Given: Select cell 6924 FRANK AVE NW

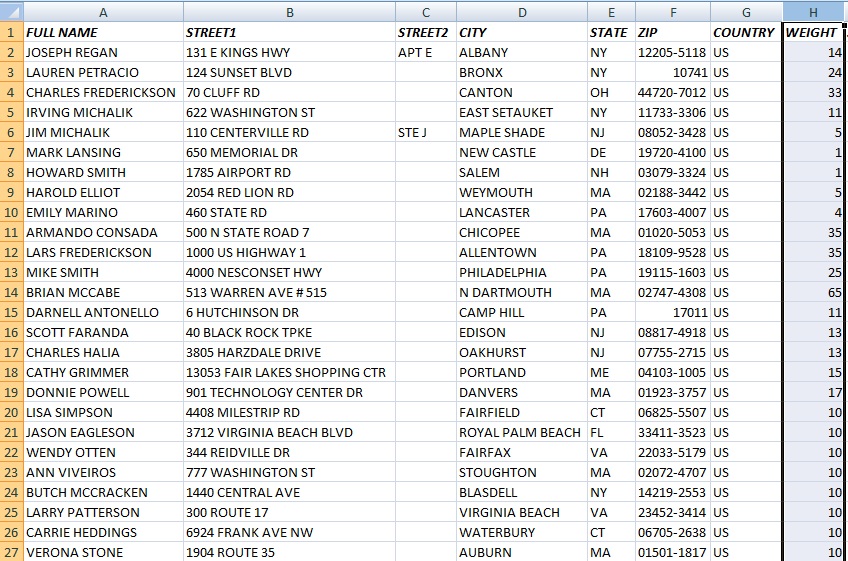Looking at the screenshot, I should pos(289,533).
